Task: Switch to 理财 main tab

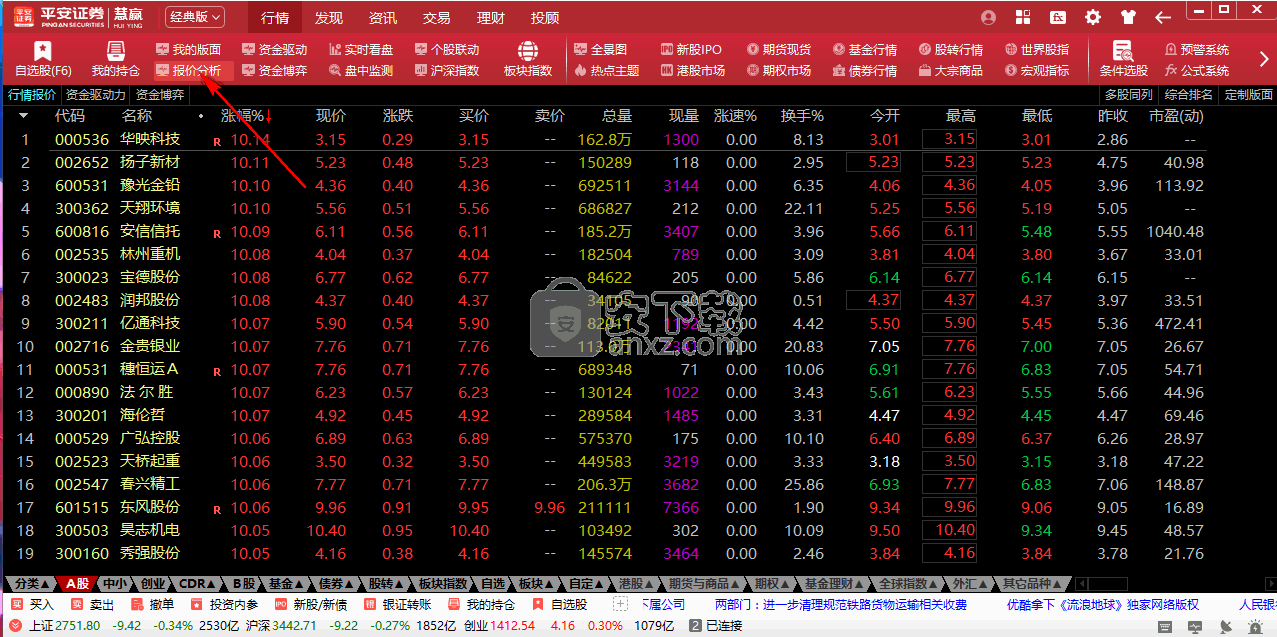Action: coord(491,17)
